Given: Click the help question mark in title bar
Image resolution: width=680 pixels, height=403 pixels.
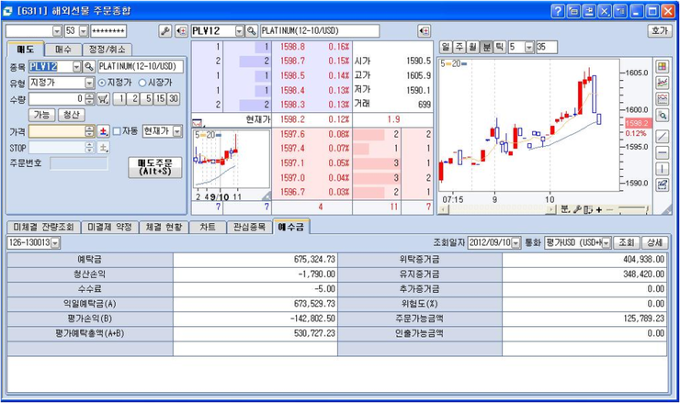Looking at the screenshot, I should tap(558, 11).
